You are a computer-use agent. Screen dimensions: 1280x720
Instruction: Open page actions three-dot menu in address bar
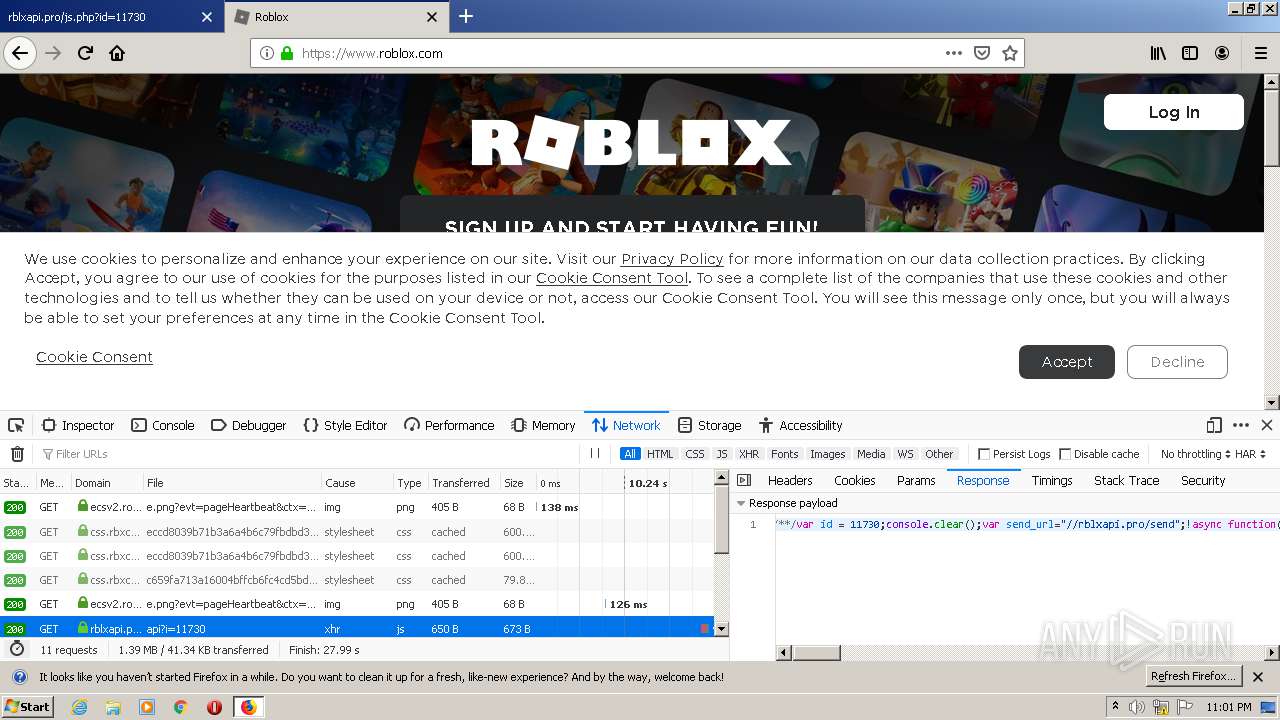tap(954, 53)
